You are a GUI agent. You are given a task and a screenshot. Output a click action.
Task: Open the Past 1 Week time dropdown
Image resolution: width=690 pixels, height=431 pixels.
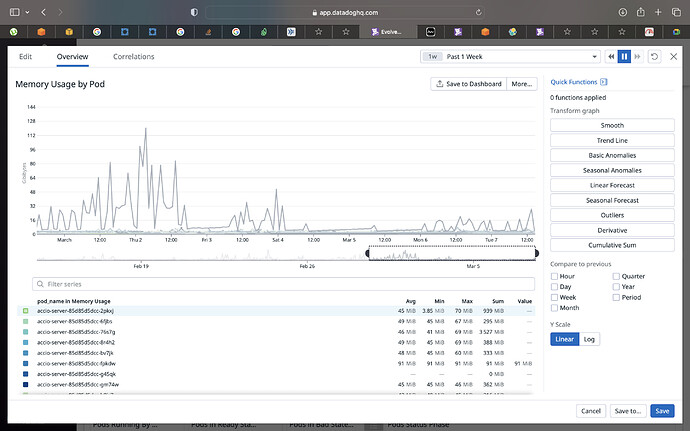(510, 56)
